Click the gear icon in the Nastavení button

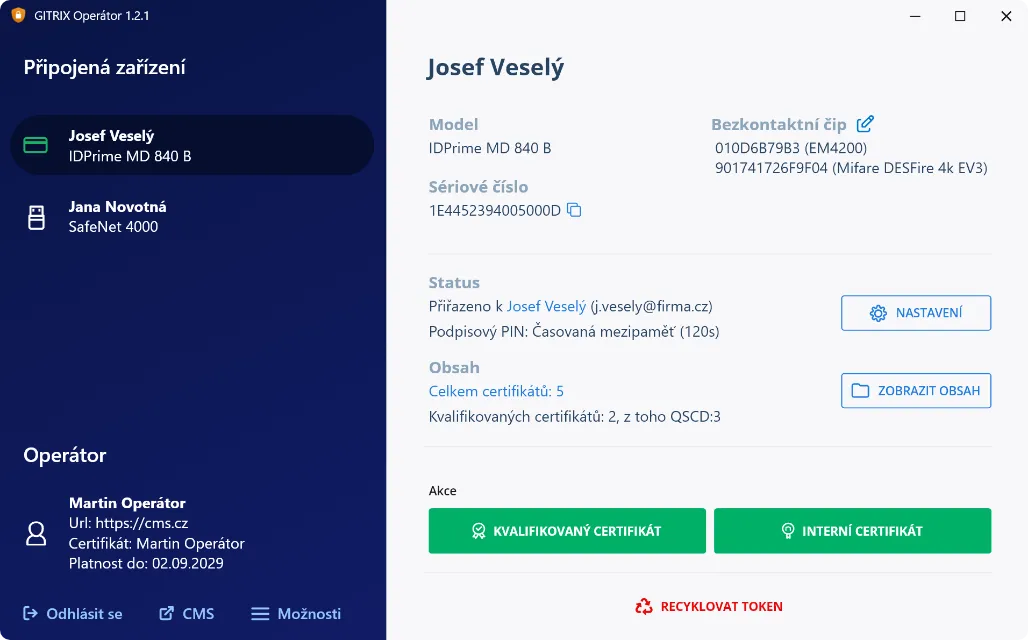878,313
